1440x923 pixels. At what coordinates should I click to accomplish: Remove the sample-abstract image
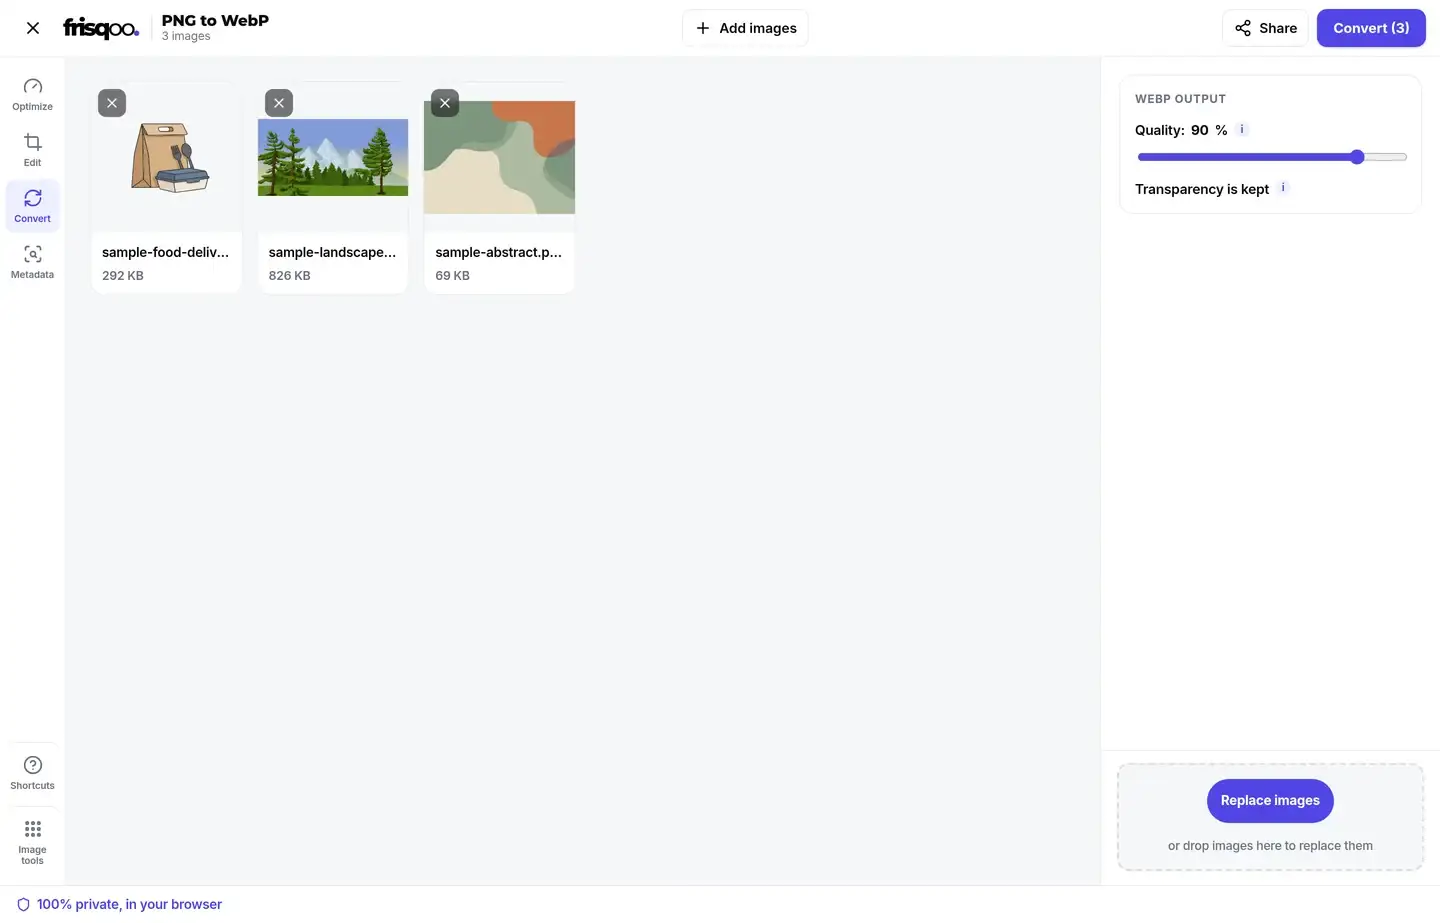(445, 103)
